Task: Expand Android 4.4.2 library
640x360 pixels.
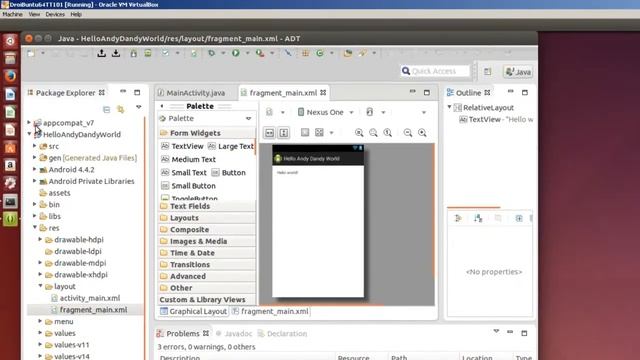Action: pyautogui.click(x=35, y=169)
